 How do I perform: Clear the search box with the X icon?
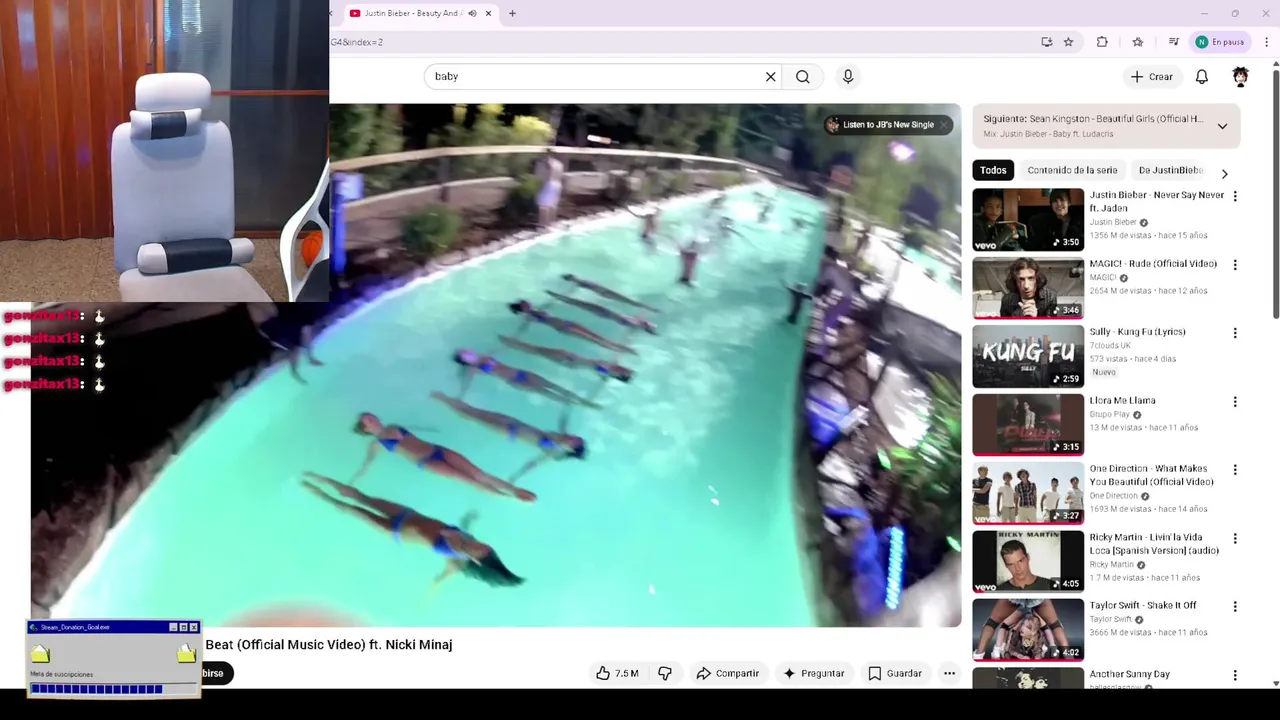770,77
